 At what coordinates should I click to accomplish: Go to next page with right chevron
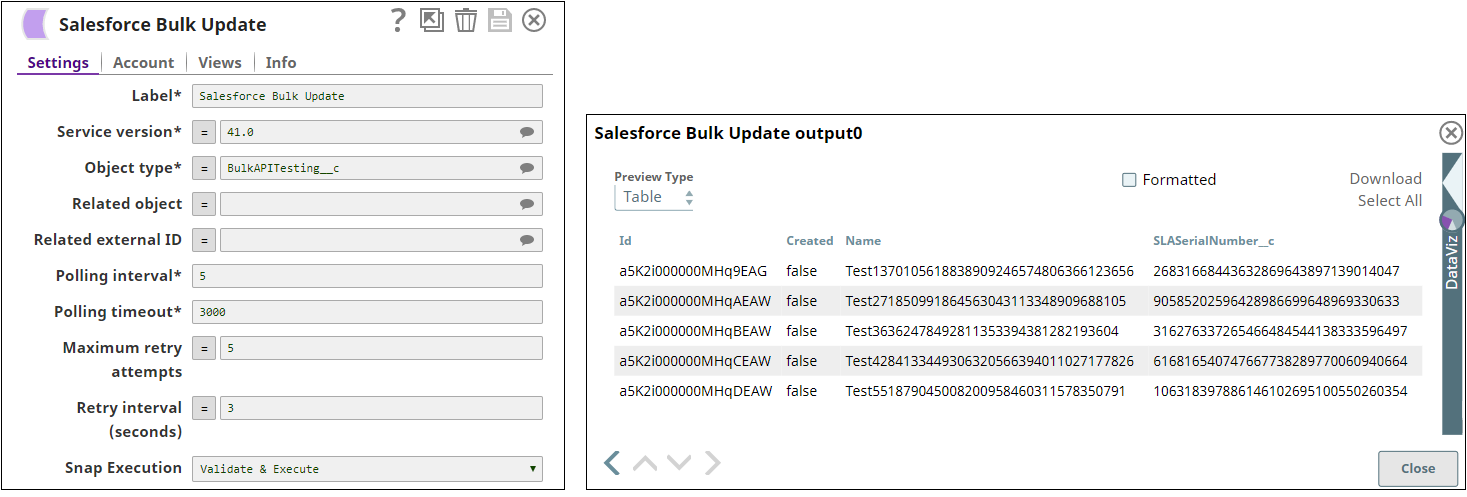tap(712, 462)
